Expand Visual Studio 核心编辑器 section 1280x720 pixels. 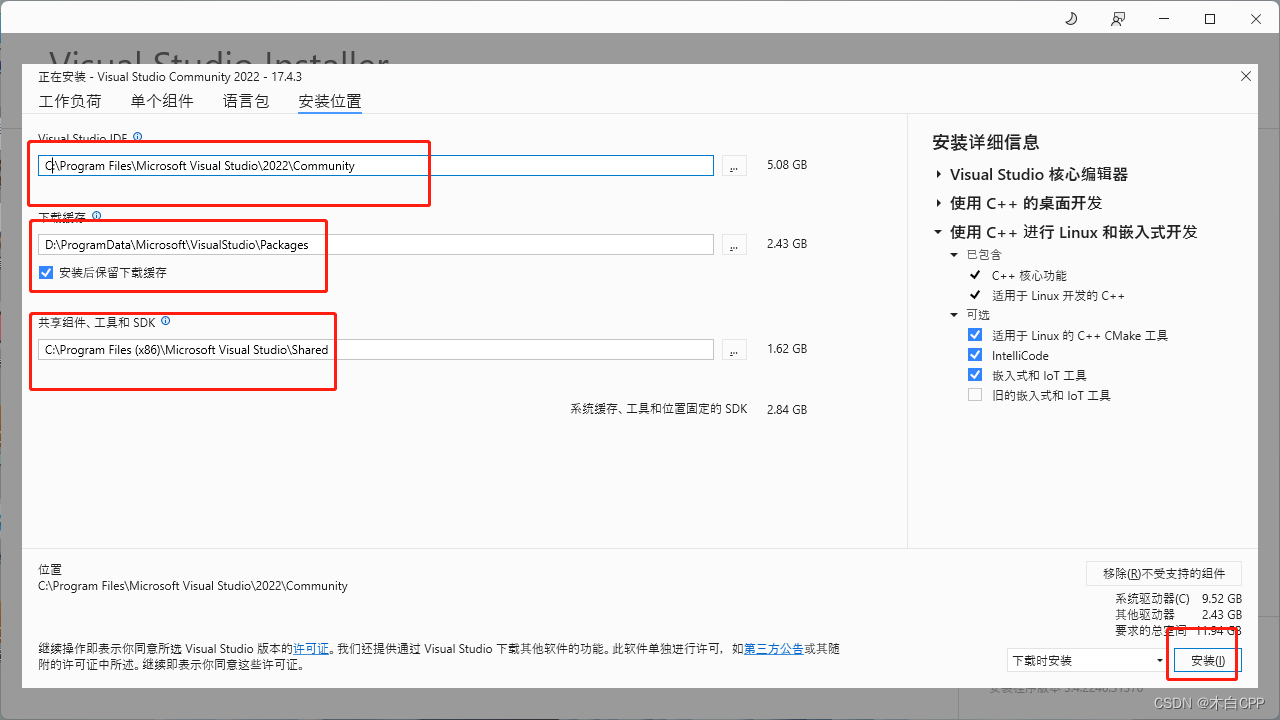(x=939, y=174)
